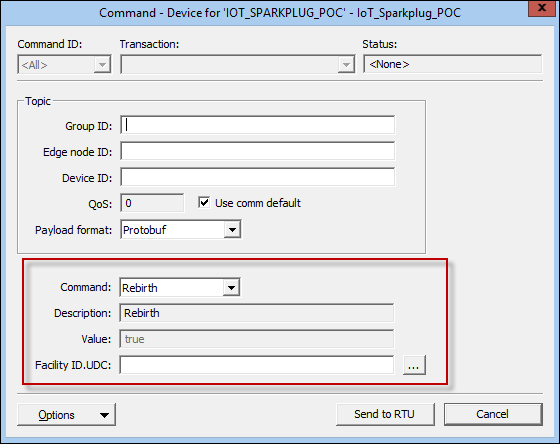The image size is (560, 444).
Task: Click the Payload format label
Action: coord(74,230)
